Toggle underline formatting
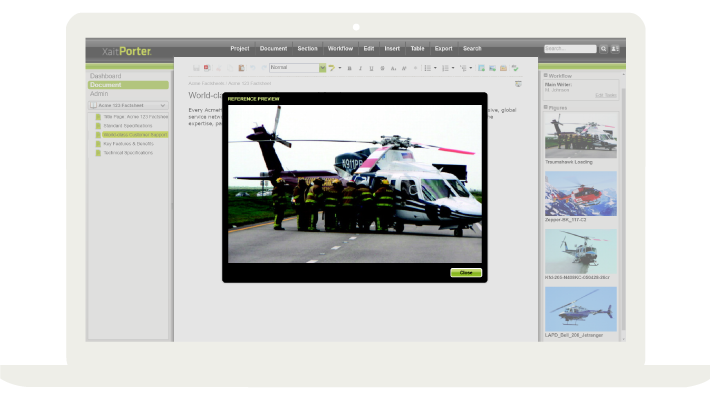Image resolution: width=710 pixels, height=399 pixels. tap(371, 68)
